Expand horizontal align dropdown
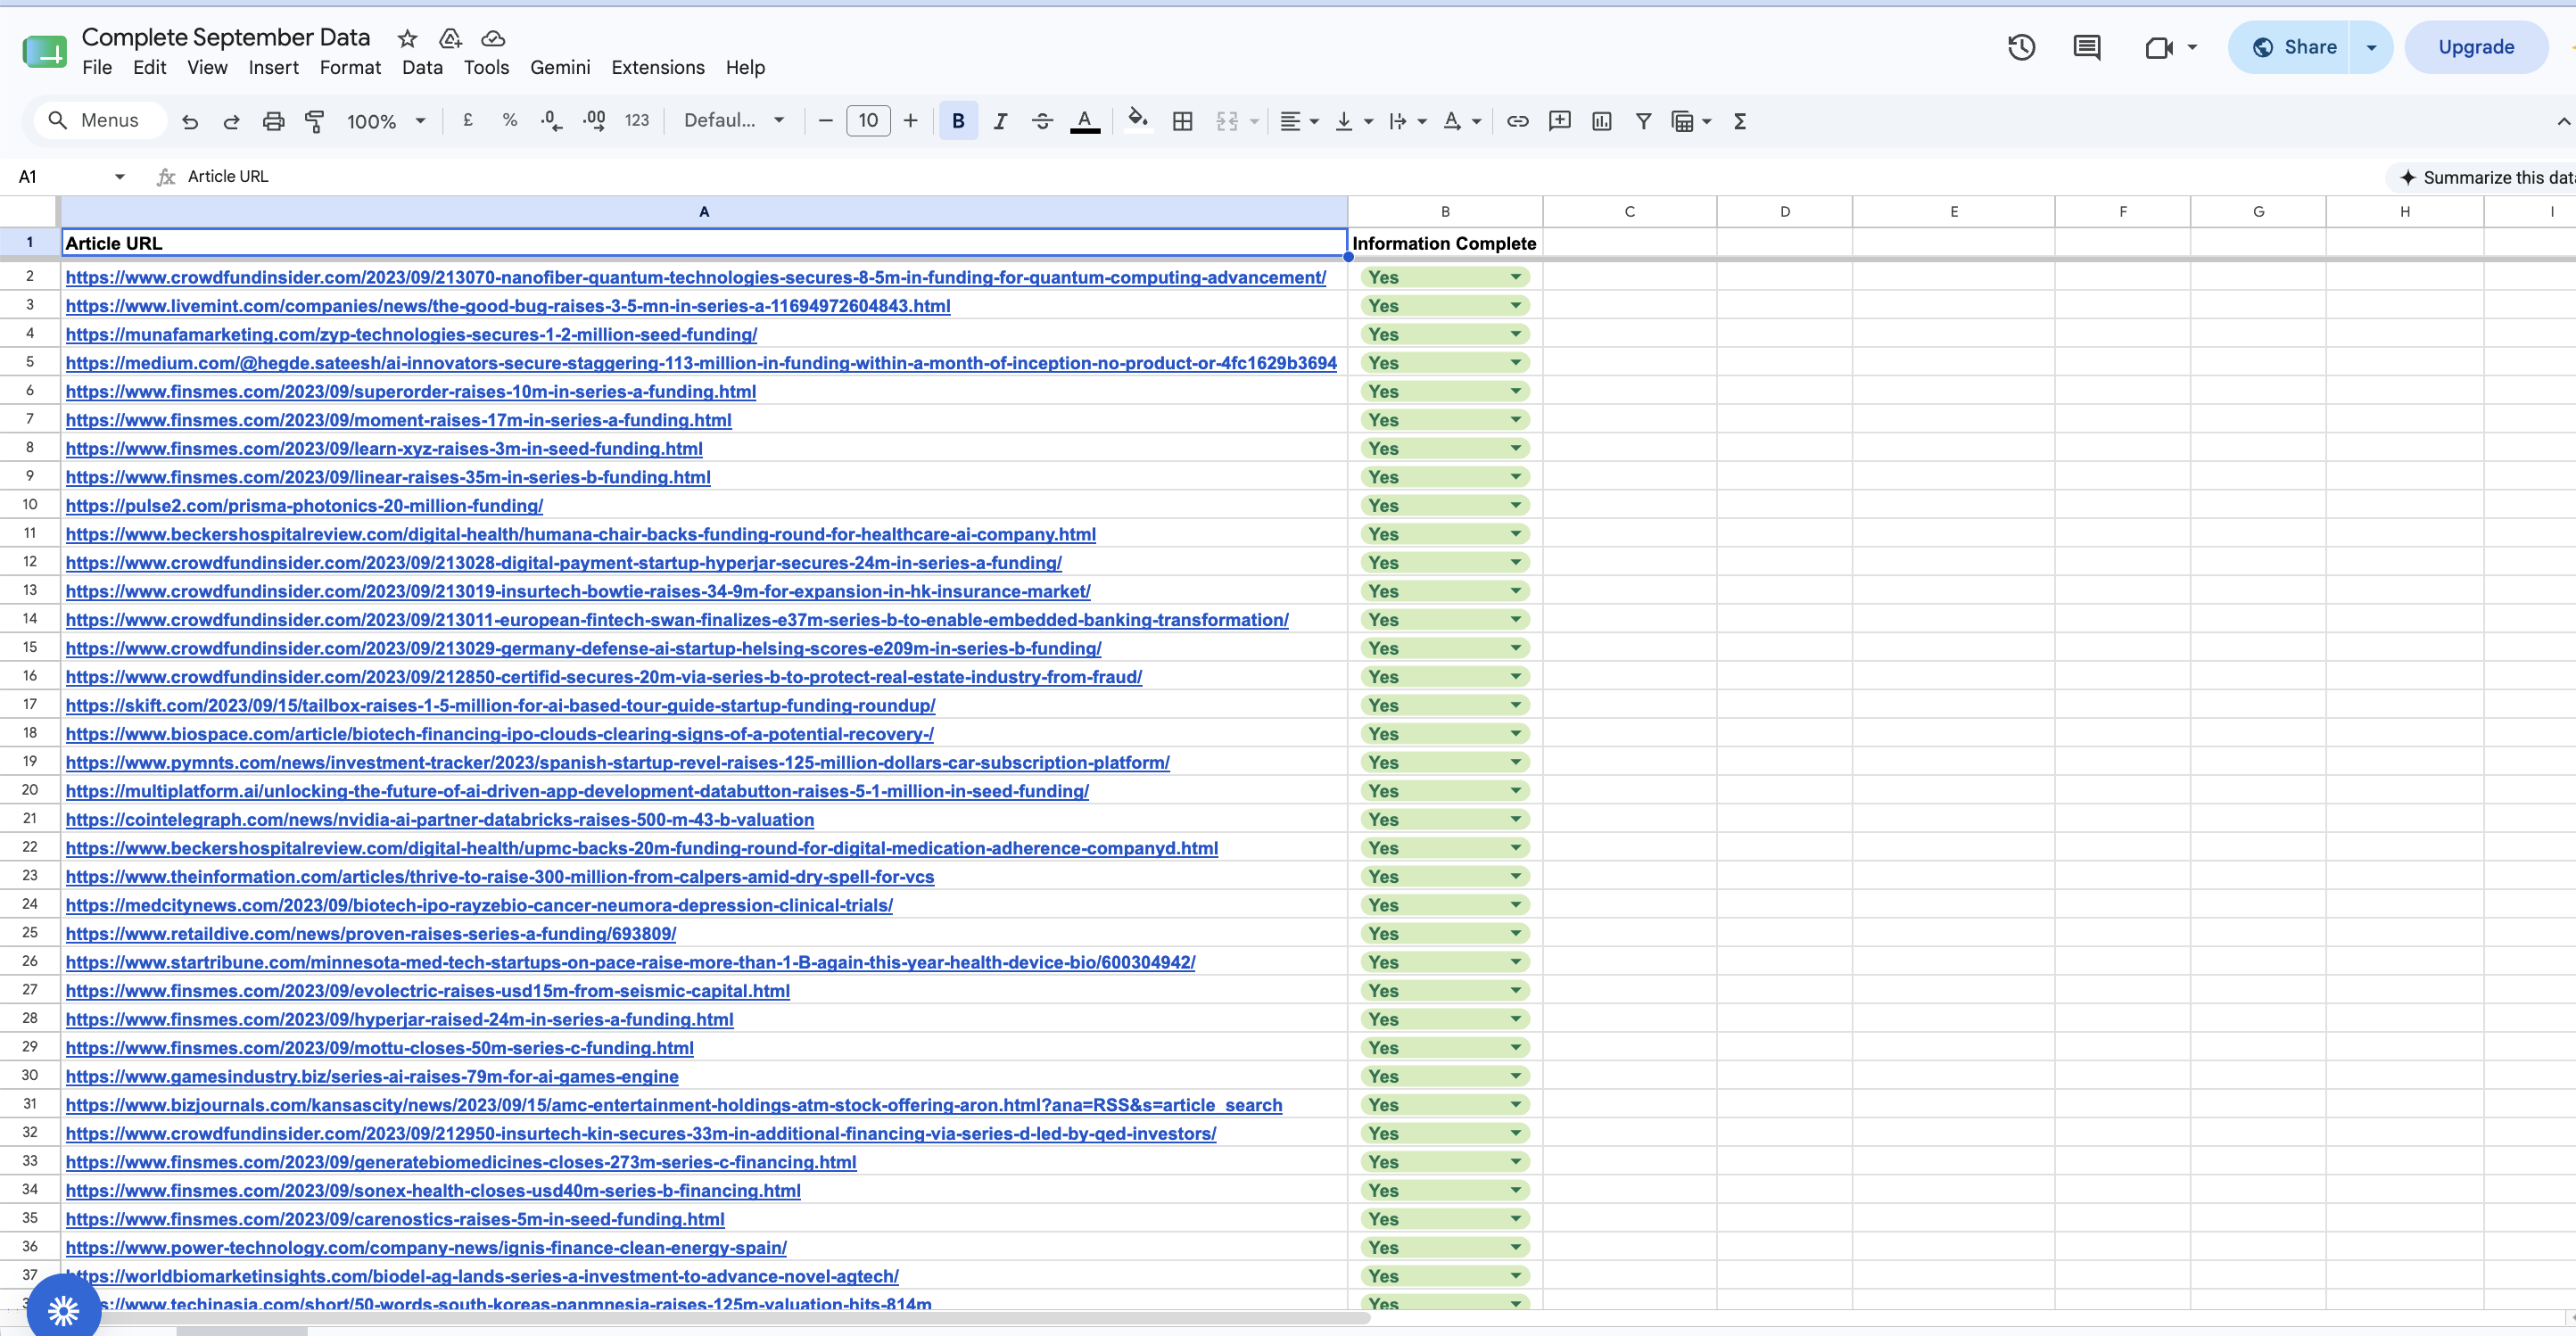Screen dimensions: 2576x1336 [1314, 121]
